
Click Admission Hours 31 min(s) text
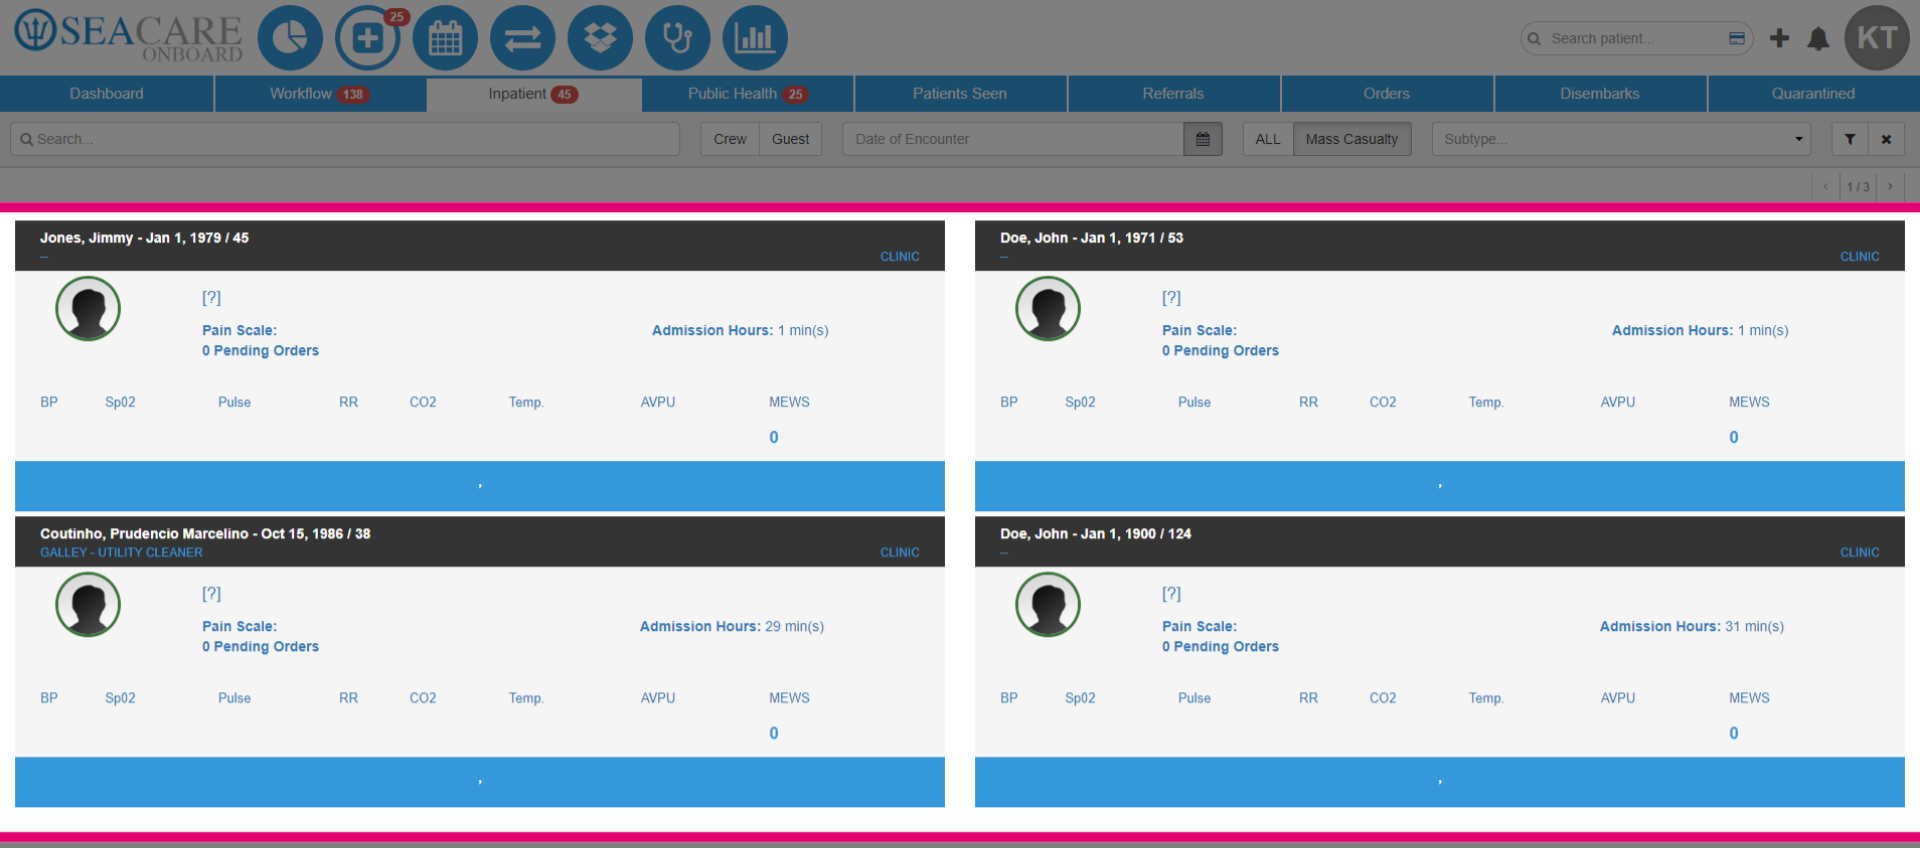1692,627
